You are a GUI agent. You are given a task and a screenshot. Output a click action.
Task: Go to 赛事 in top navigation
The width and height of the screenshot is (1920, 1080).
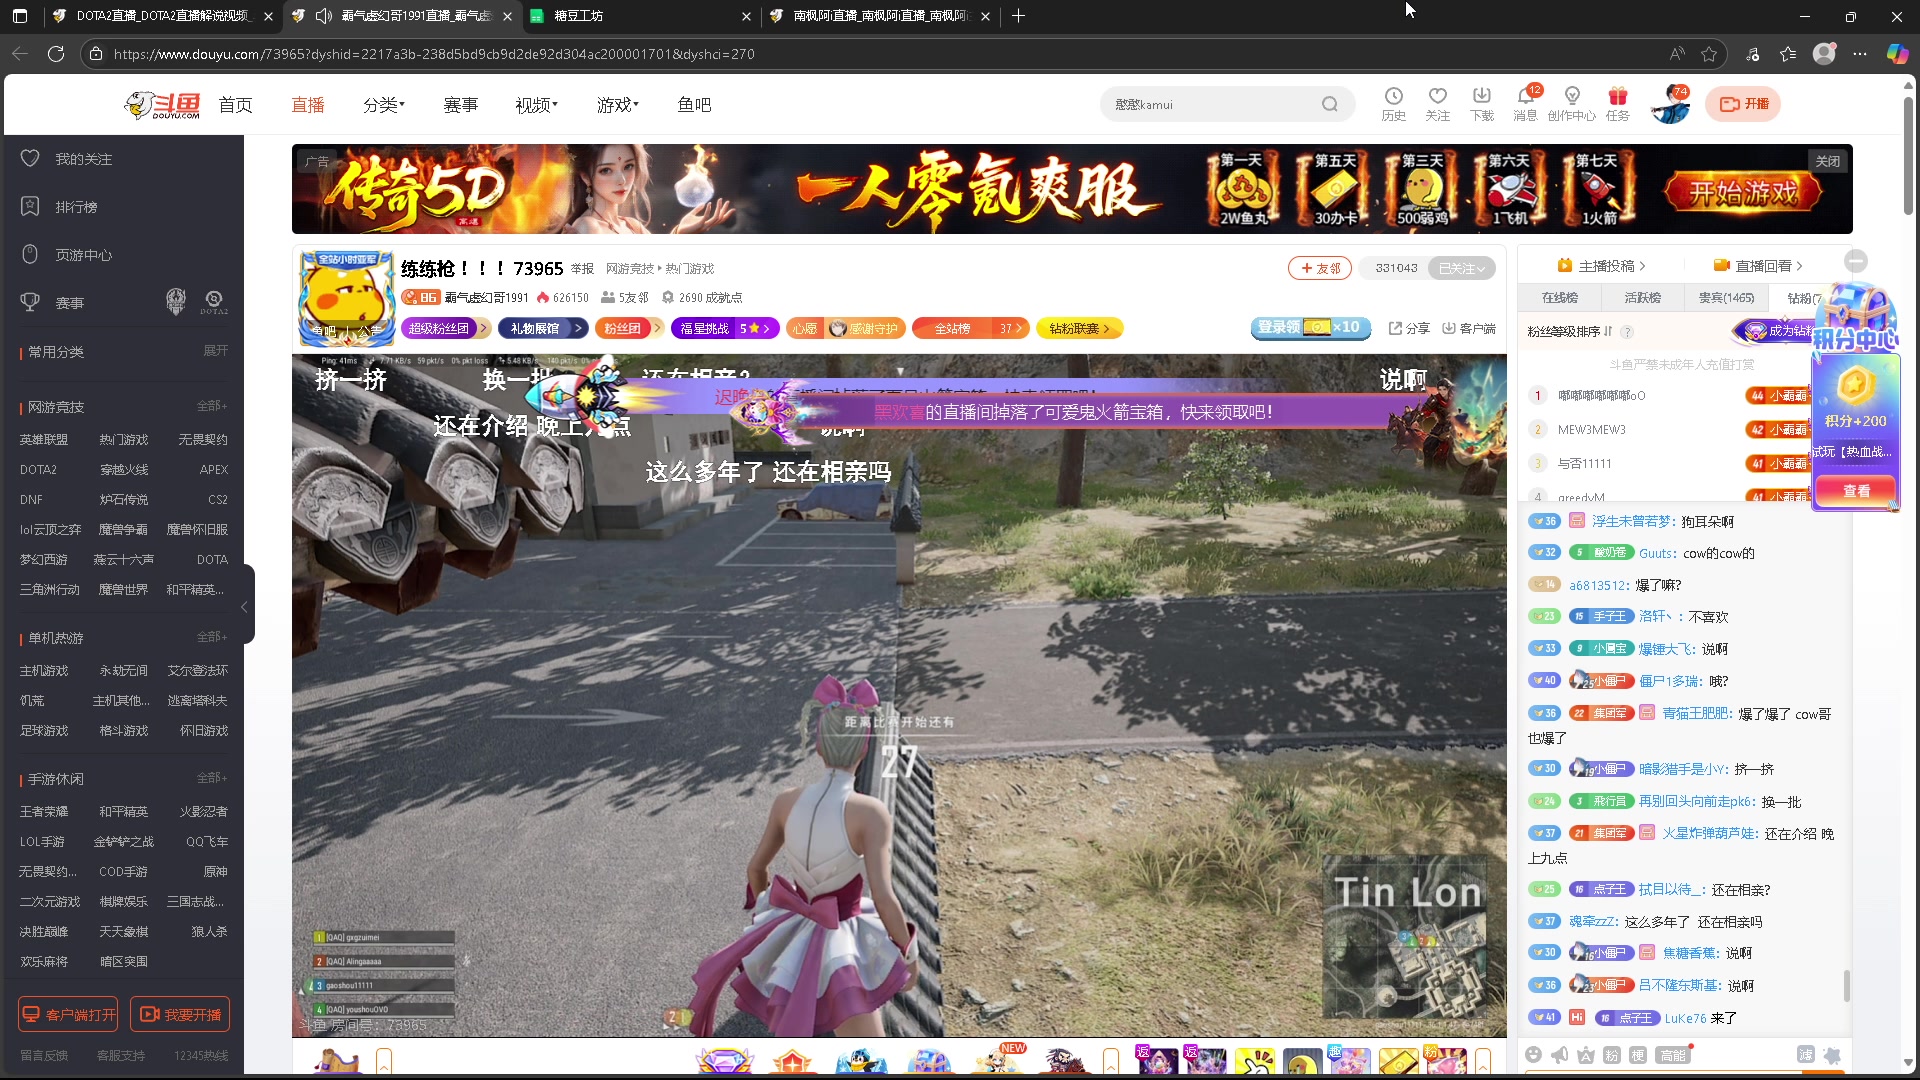click(x=461, y=105)
